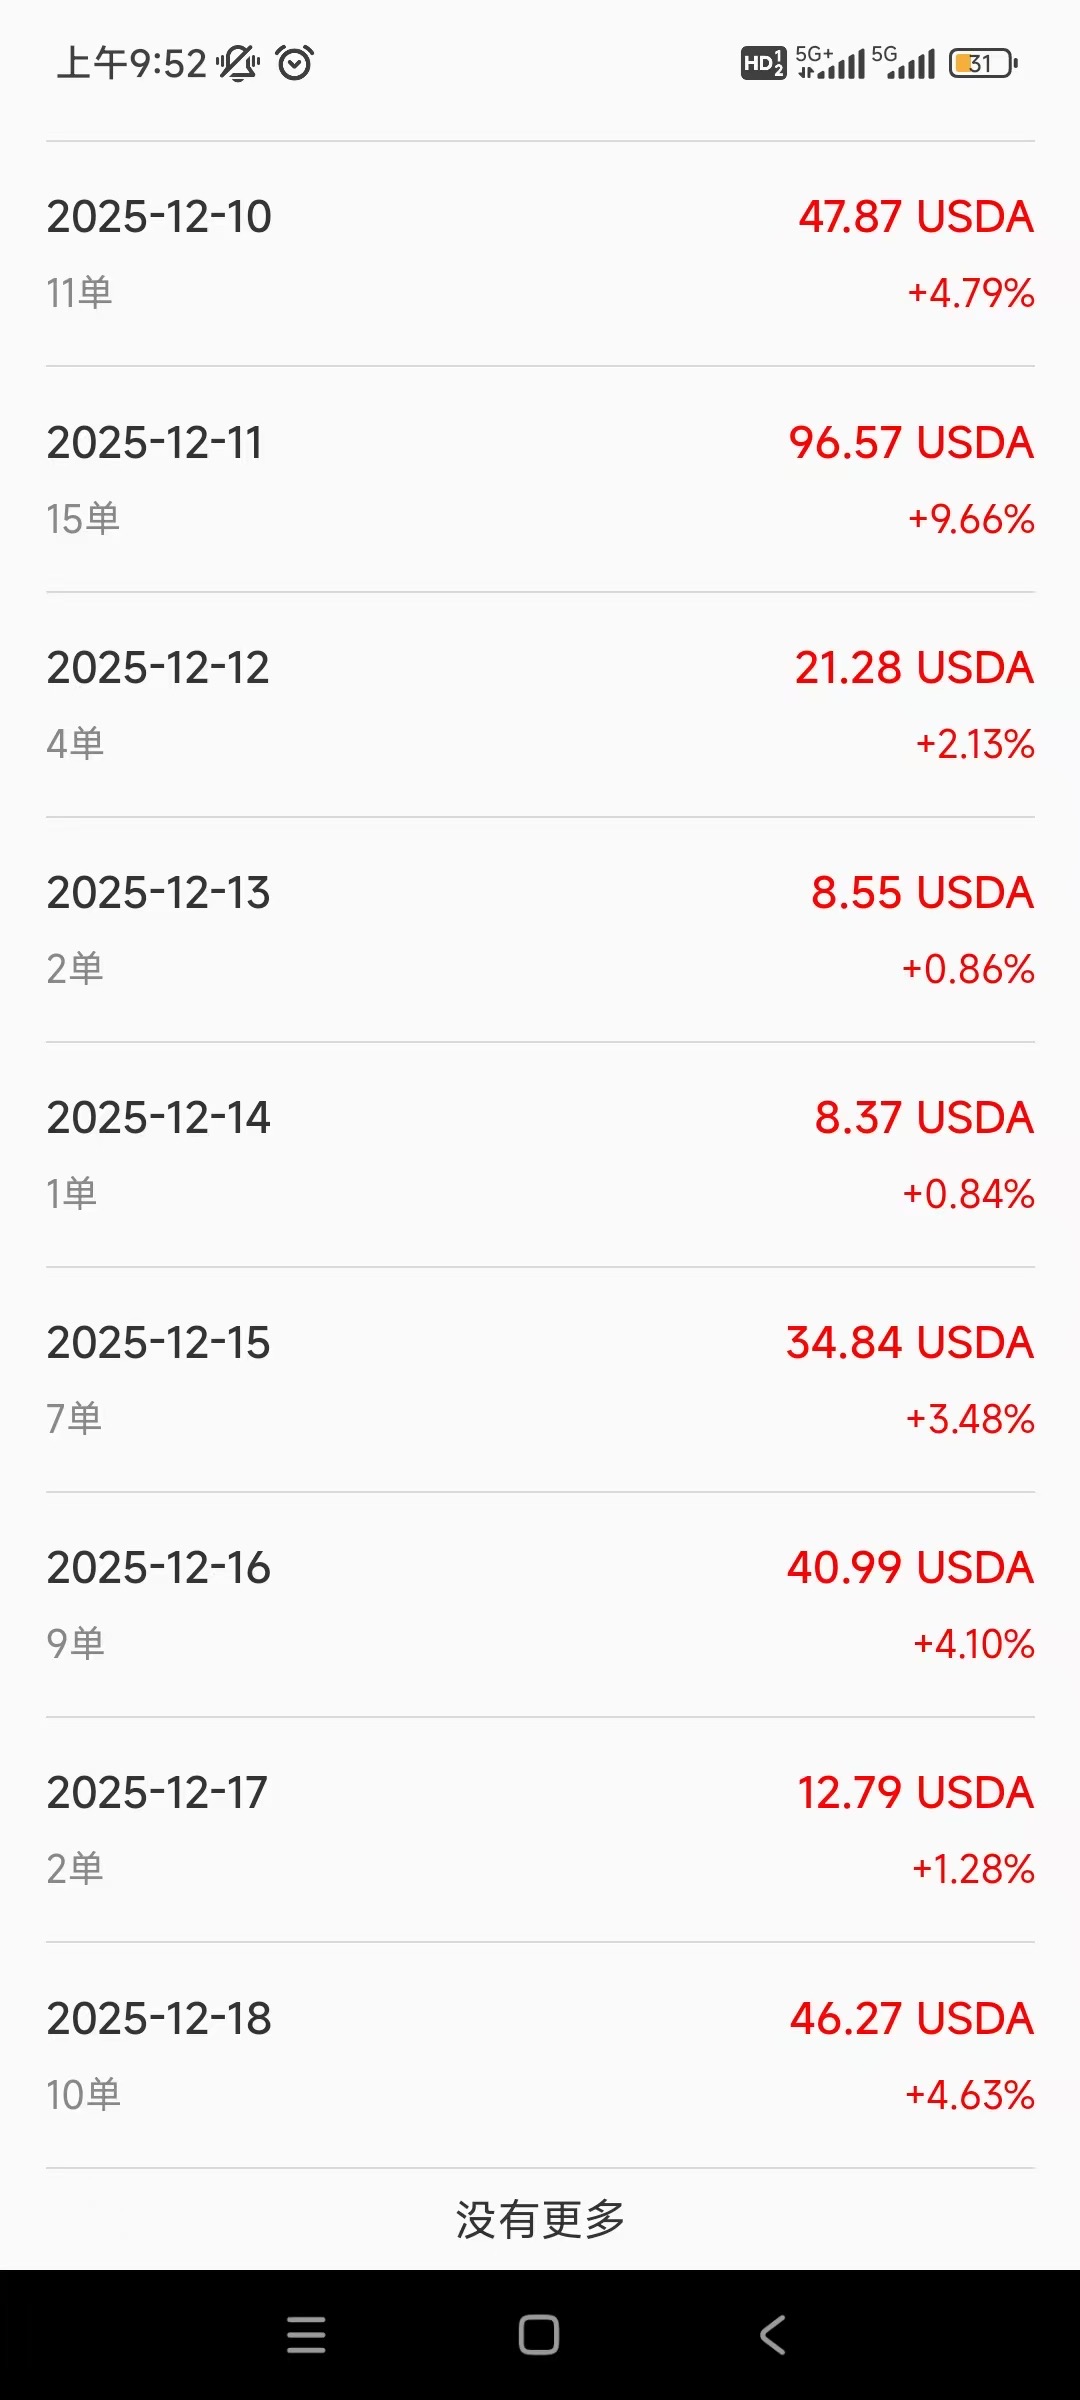1080x2400 pixels.
Task: Select the 21.28 USDA profit amount
Action: (914, 668)
